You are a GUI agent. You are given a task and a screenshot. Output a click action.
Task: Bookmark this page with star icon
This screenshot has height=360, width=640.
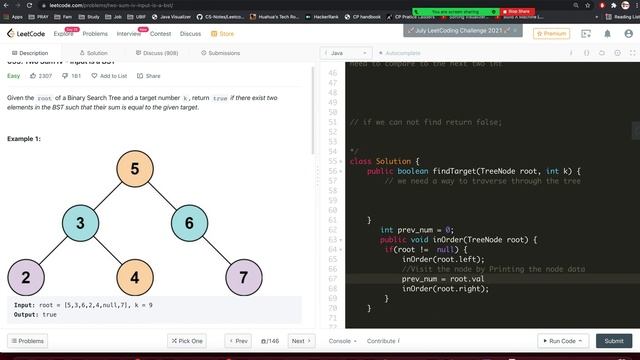(x=588, y=5)
